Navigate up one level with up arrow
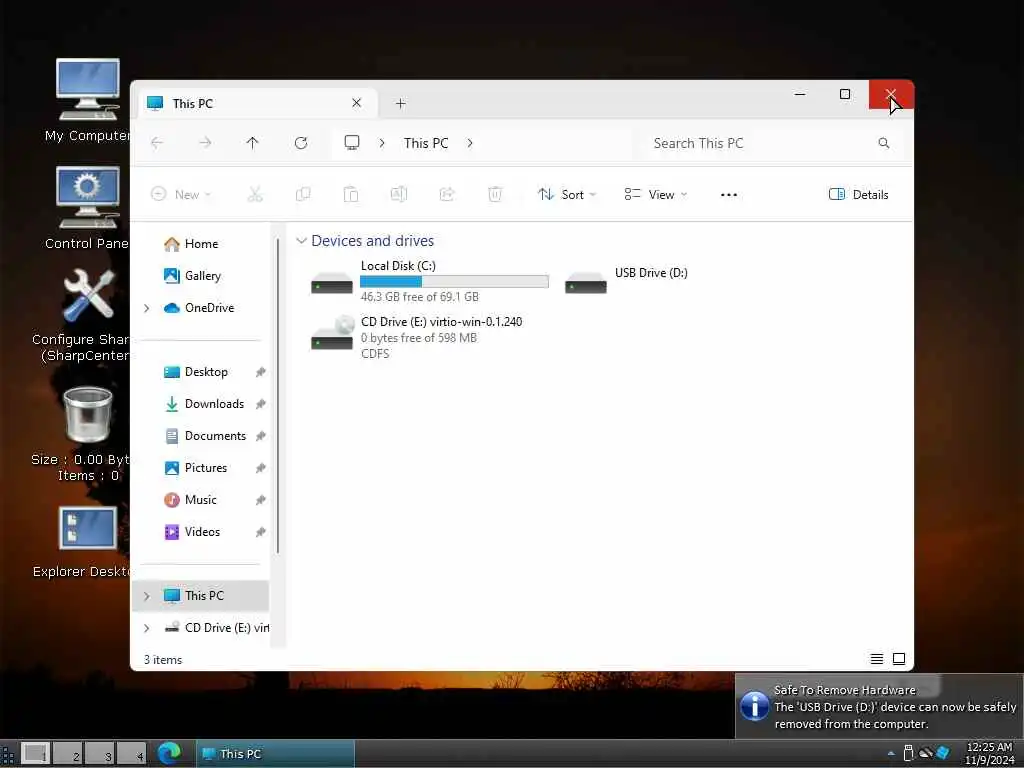Viewport: 1024px width, 768px height. [x=253, y=143]
